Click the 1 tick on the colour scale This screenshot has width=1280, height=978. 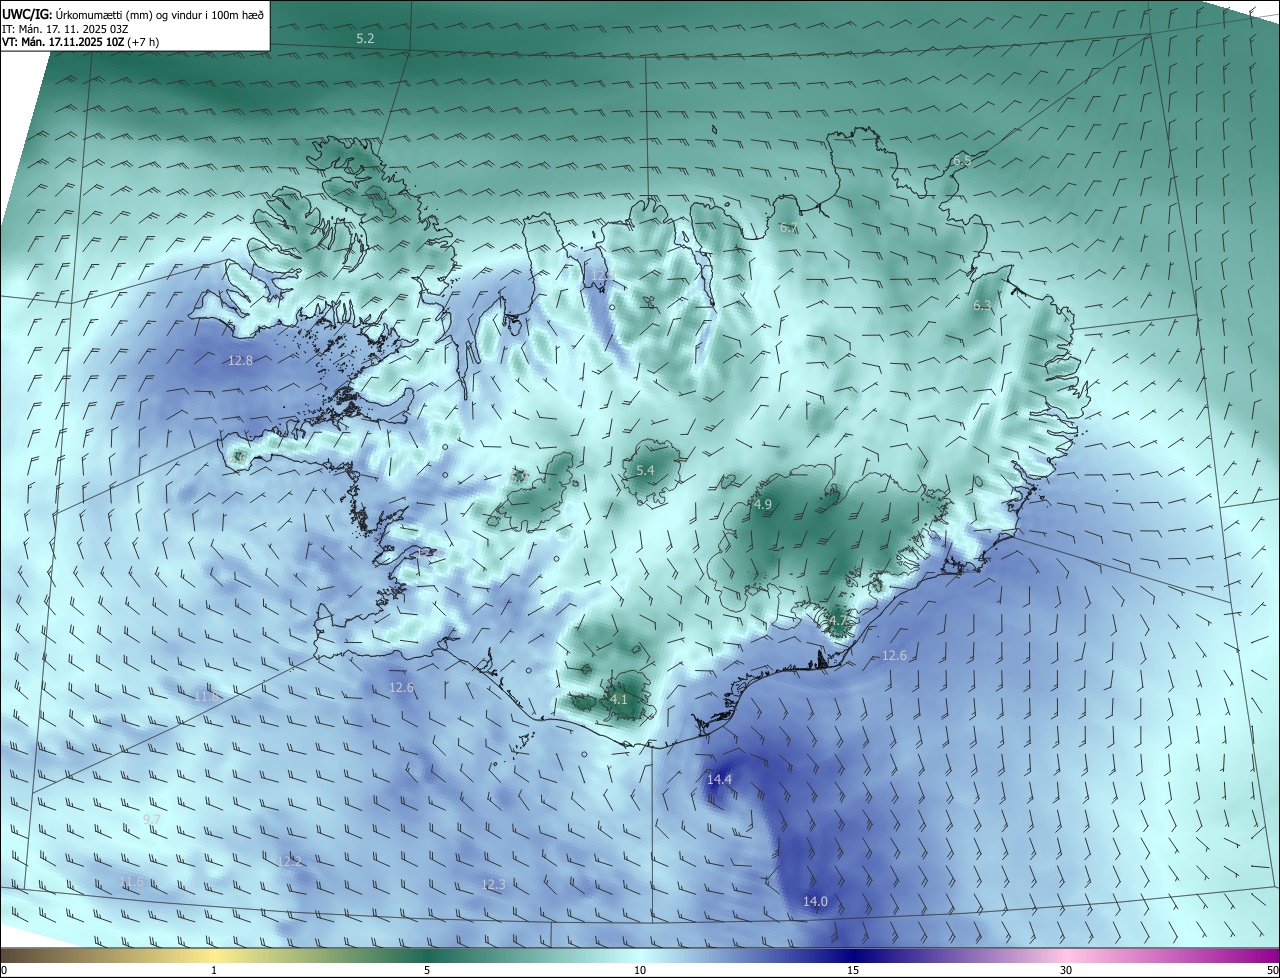214,970
